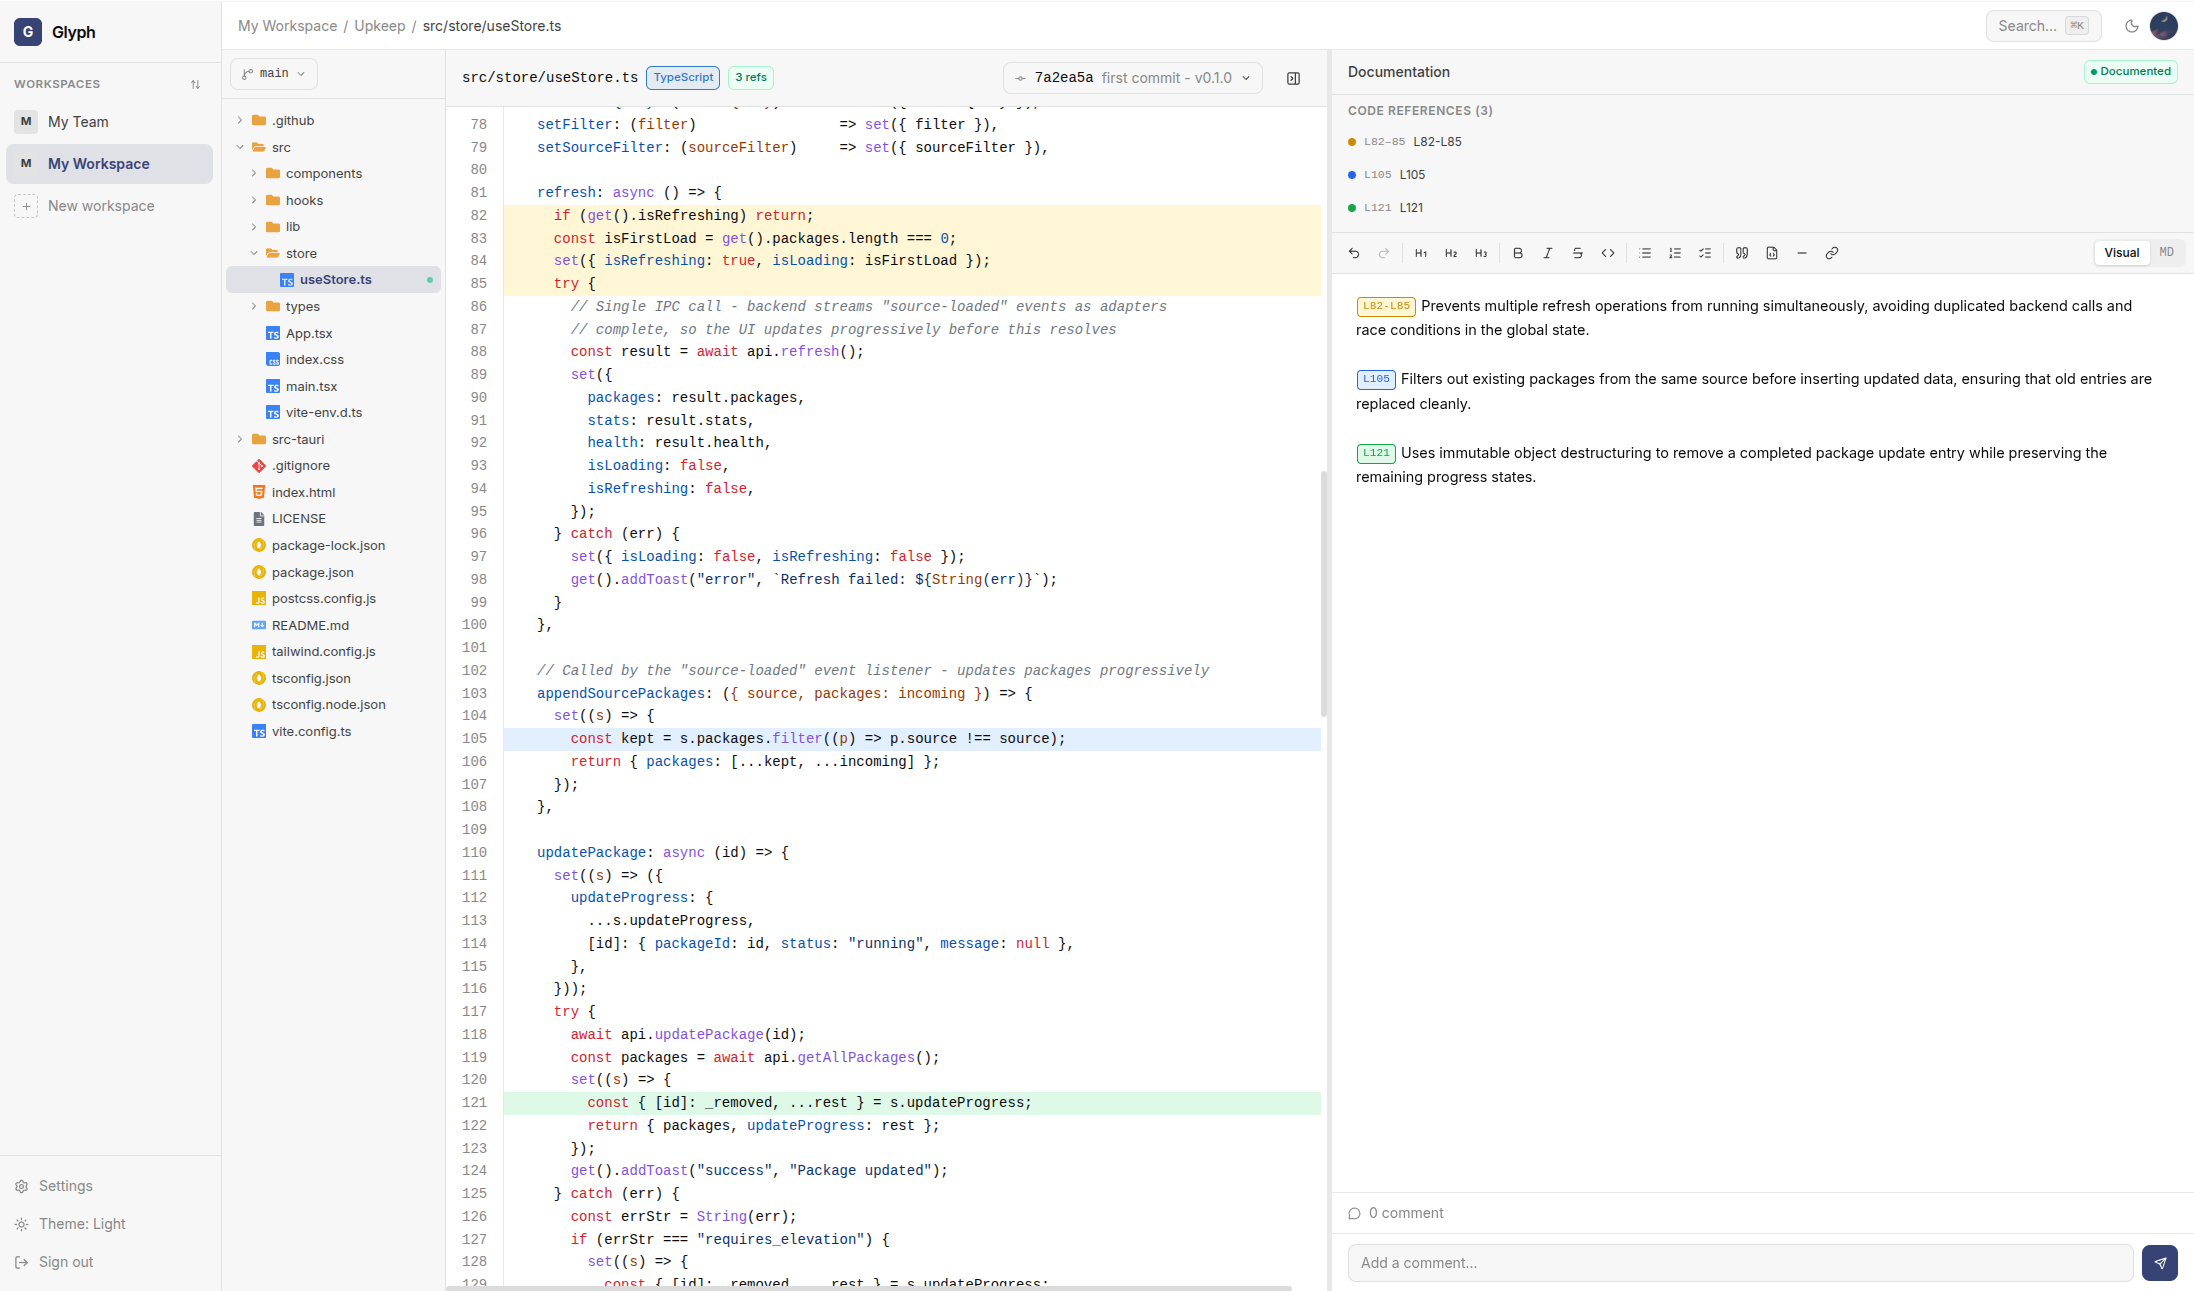Toggle bold formatting in doc toolbar

[1518, 253]
